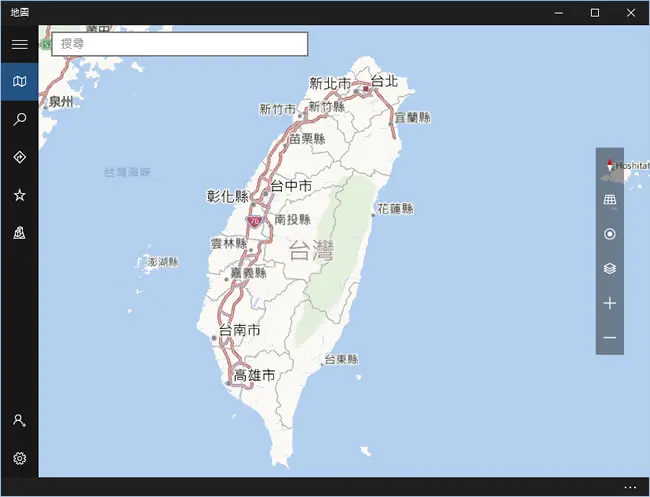The width and height of the screenshot is (650, 497).
Task: Click the 搜尋 search input box
Action: coord(179,44)
